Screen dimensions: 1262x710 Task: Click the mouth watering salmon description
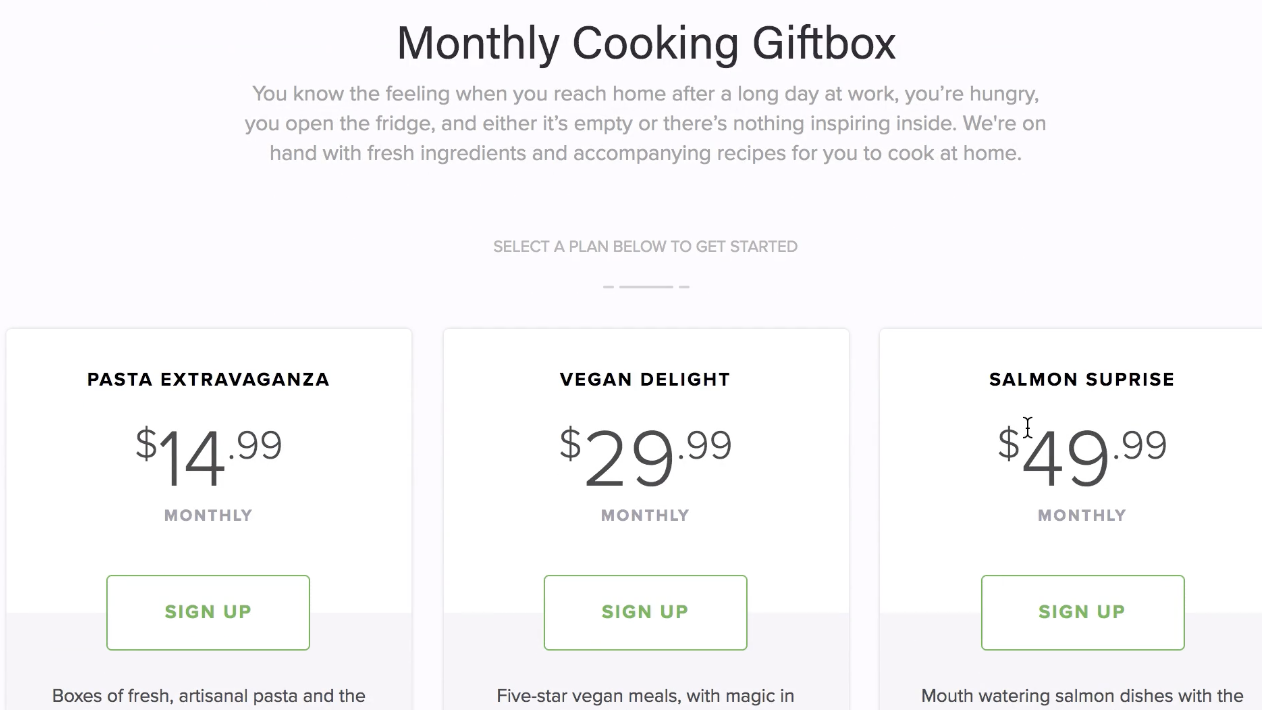tap(1082, 695)
